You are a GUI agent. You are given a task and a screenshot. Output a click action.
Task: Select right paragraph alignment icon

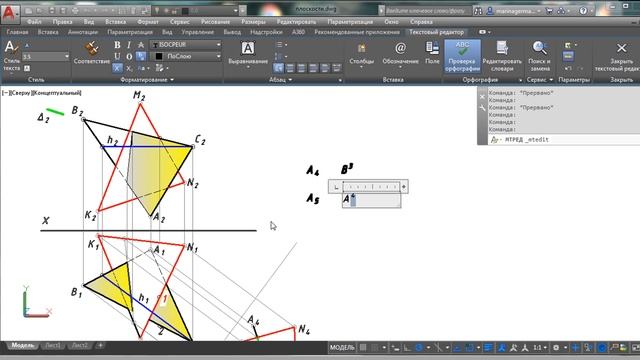(313, 68)
